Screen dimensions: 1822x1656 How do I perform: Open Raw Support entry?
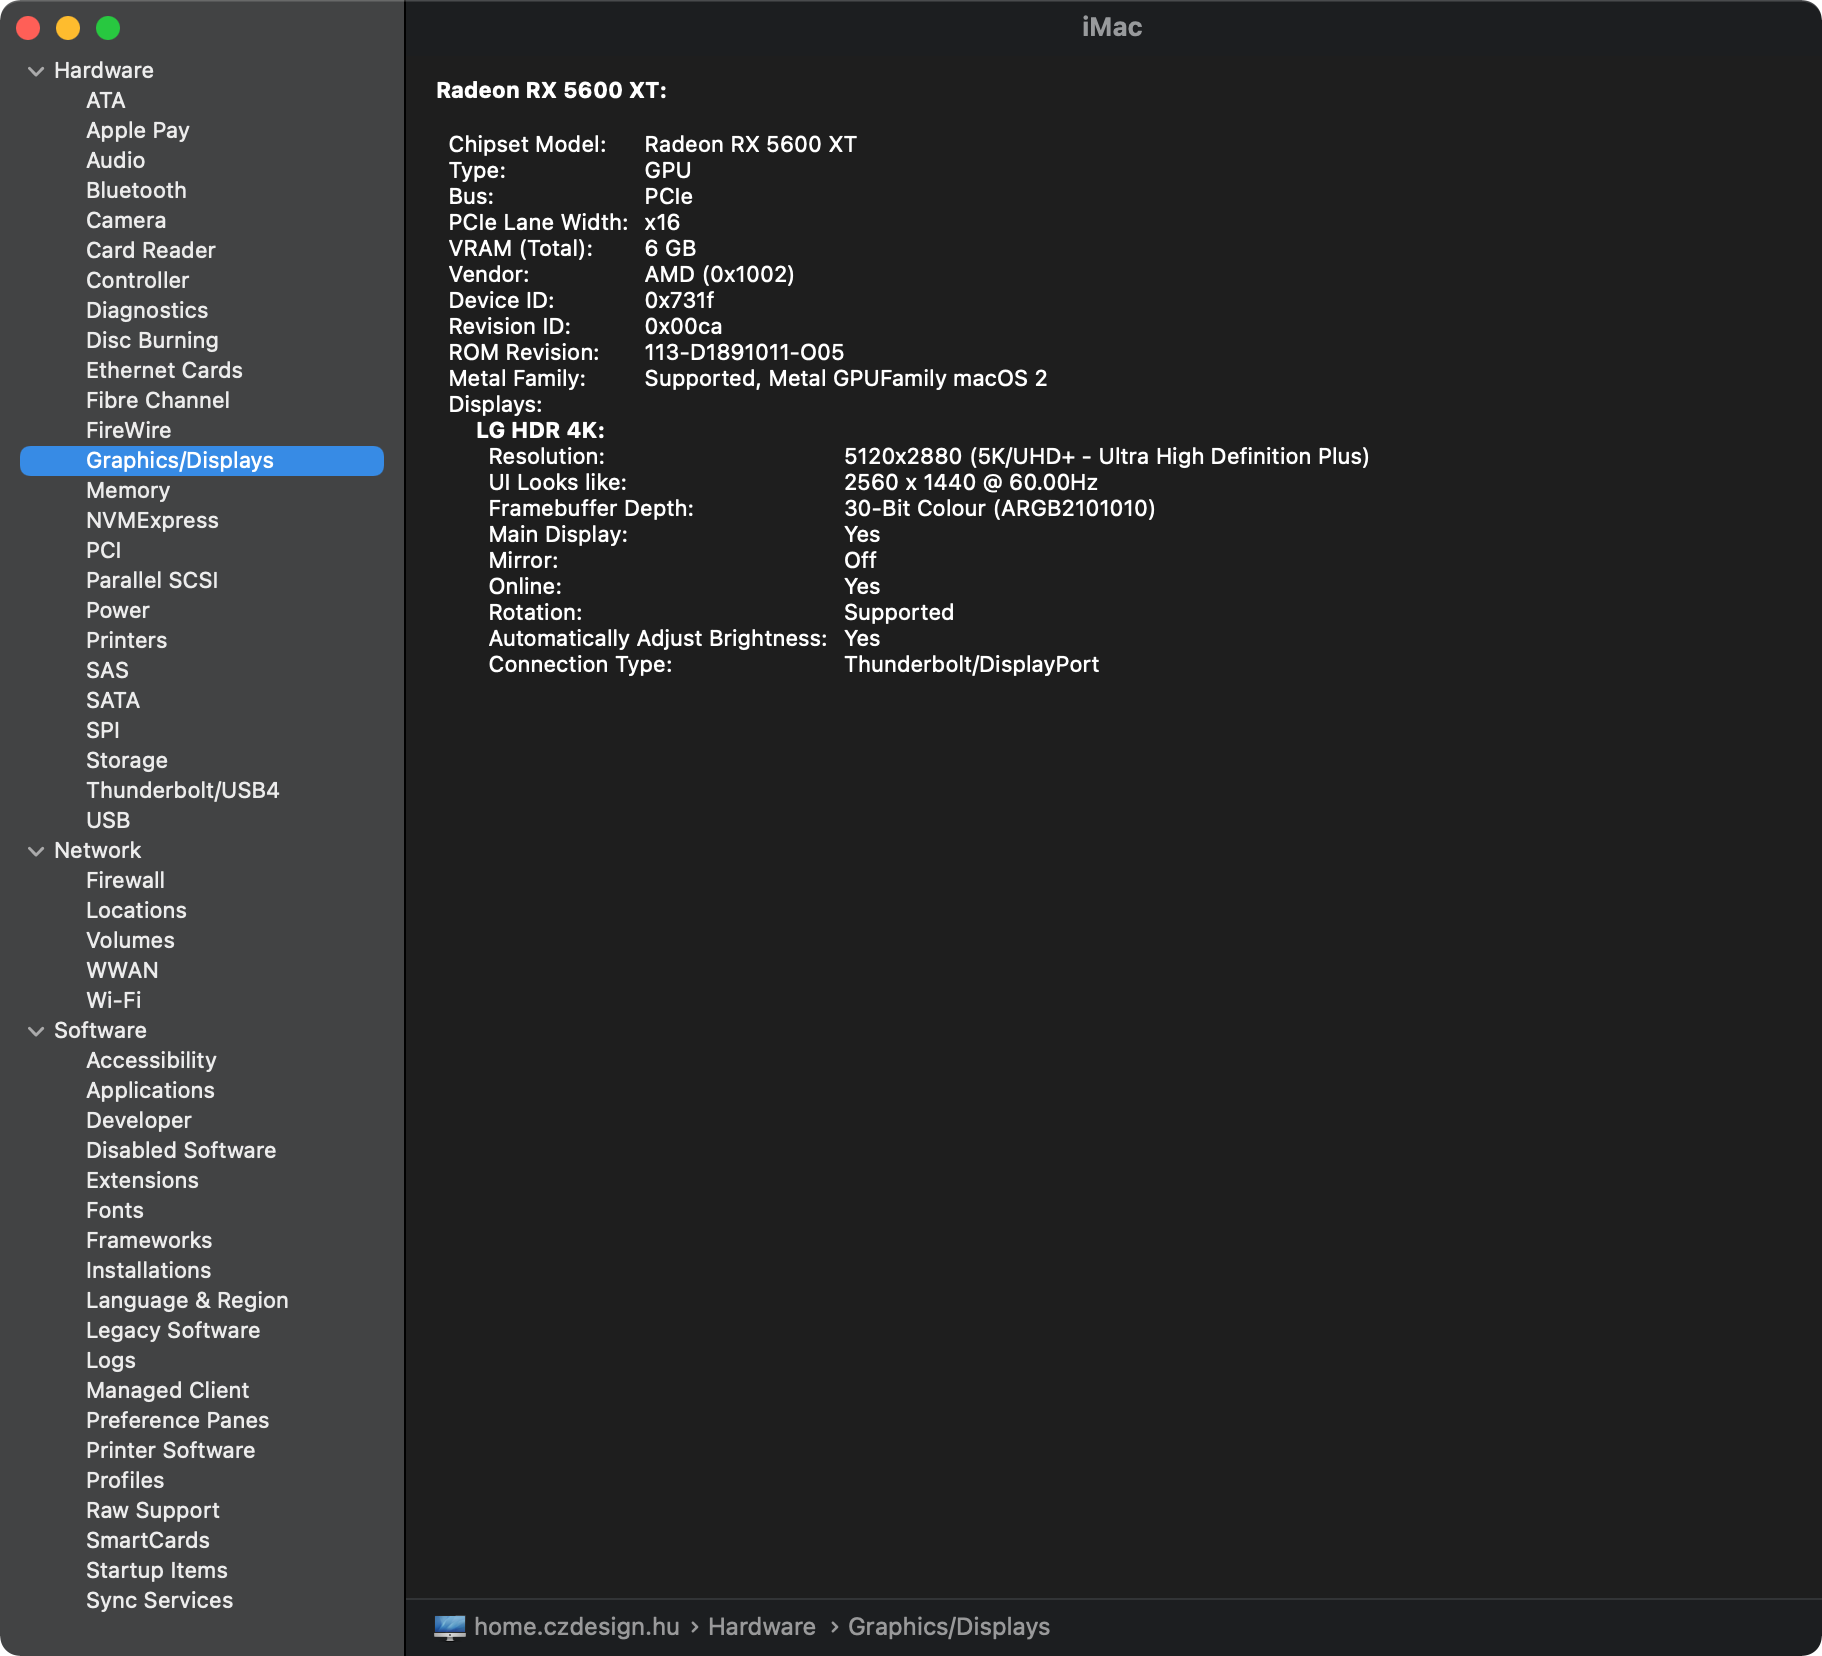[x=153, y=1510]
